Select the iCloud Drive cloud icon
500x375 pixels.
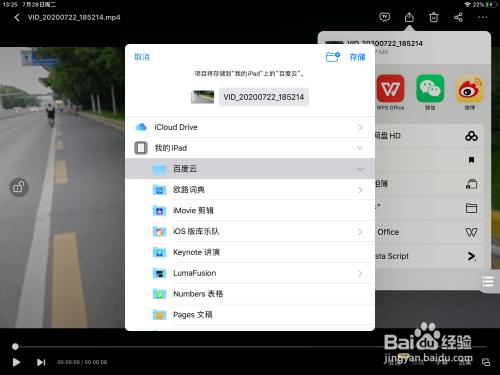(x=141, y=127)
